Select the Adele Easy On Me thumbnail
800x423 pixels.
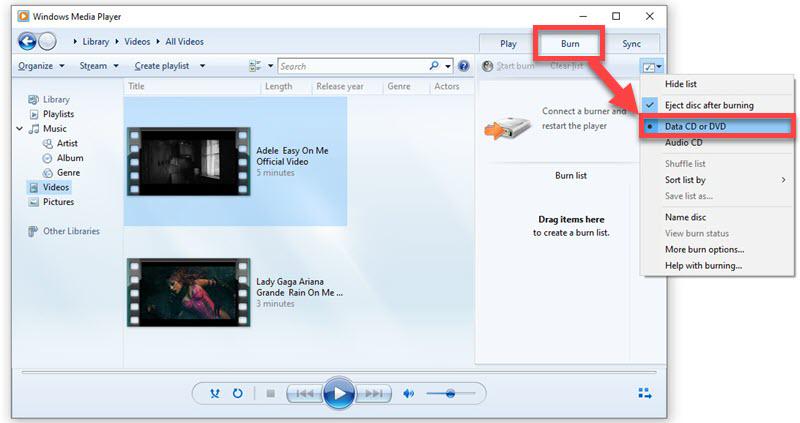pos(189,162)
